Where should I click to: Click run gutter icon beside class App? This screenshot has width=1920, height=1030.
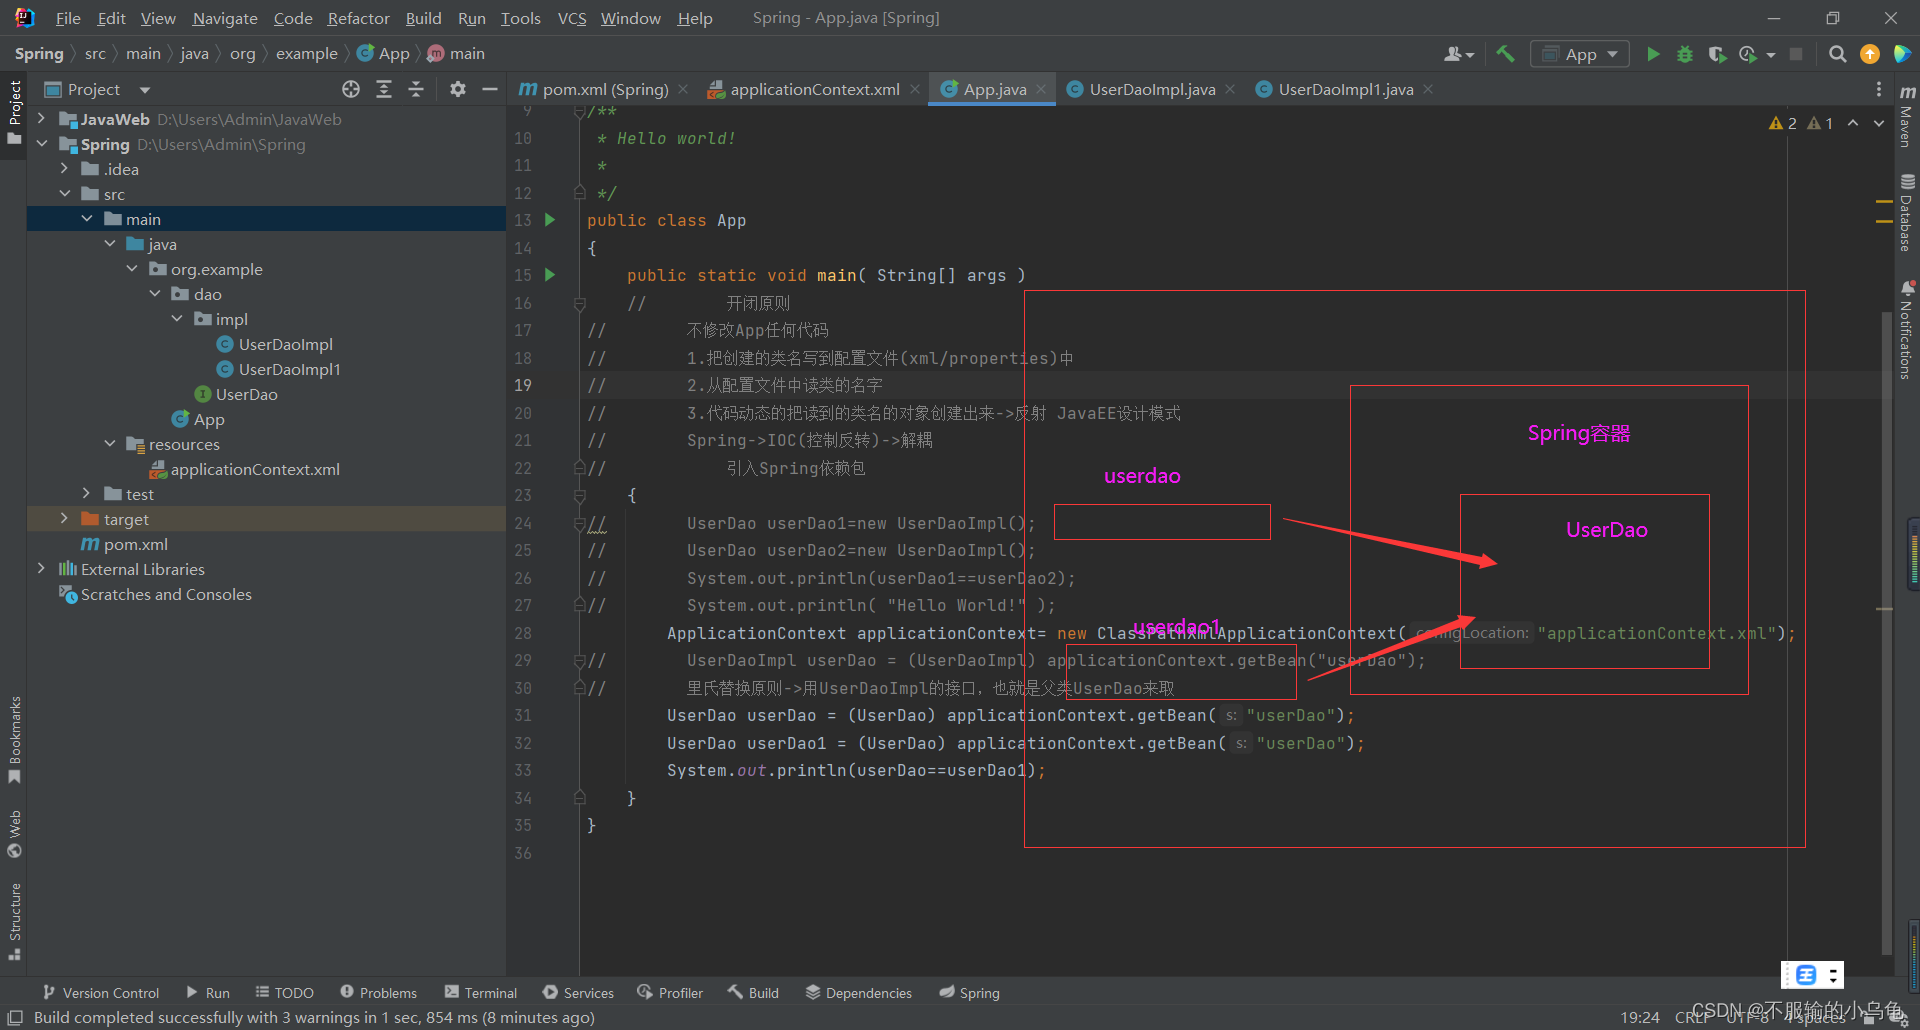pos(550,219)
